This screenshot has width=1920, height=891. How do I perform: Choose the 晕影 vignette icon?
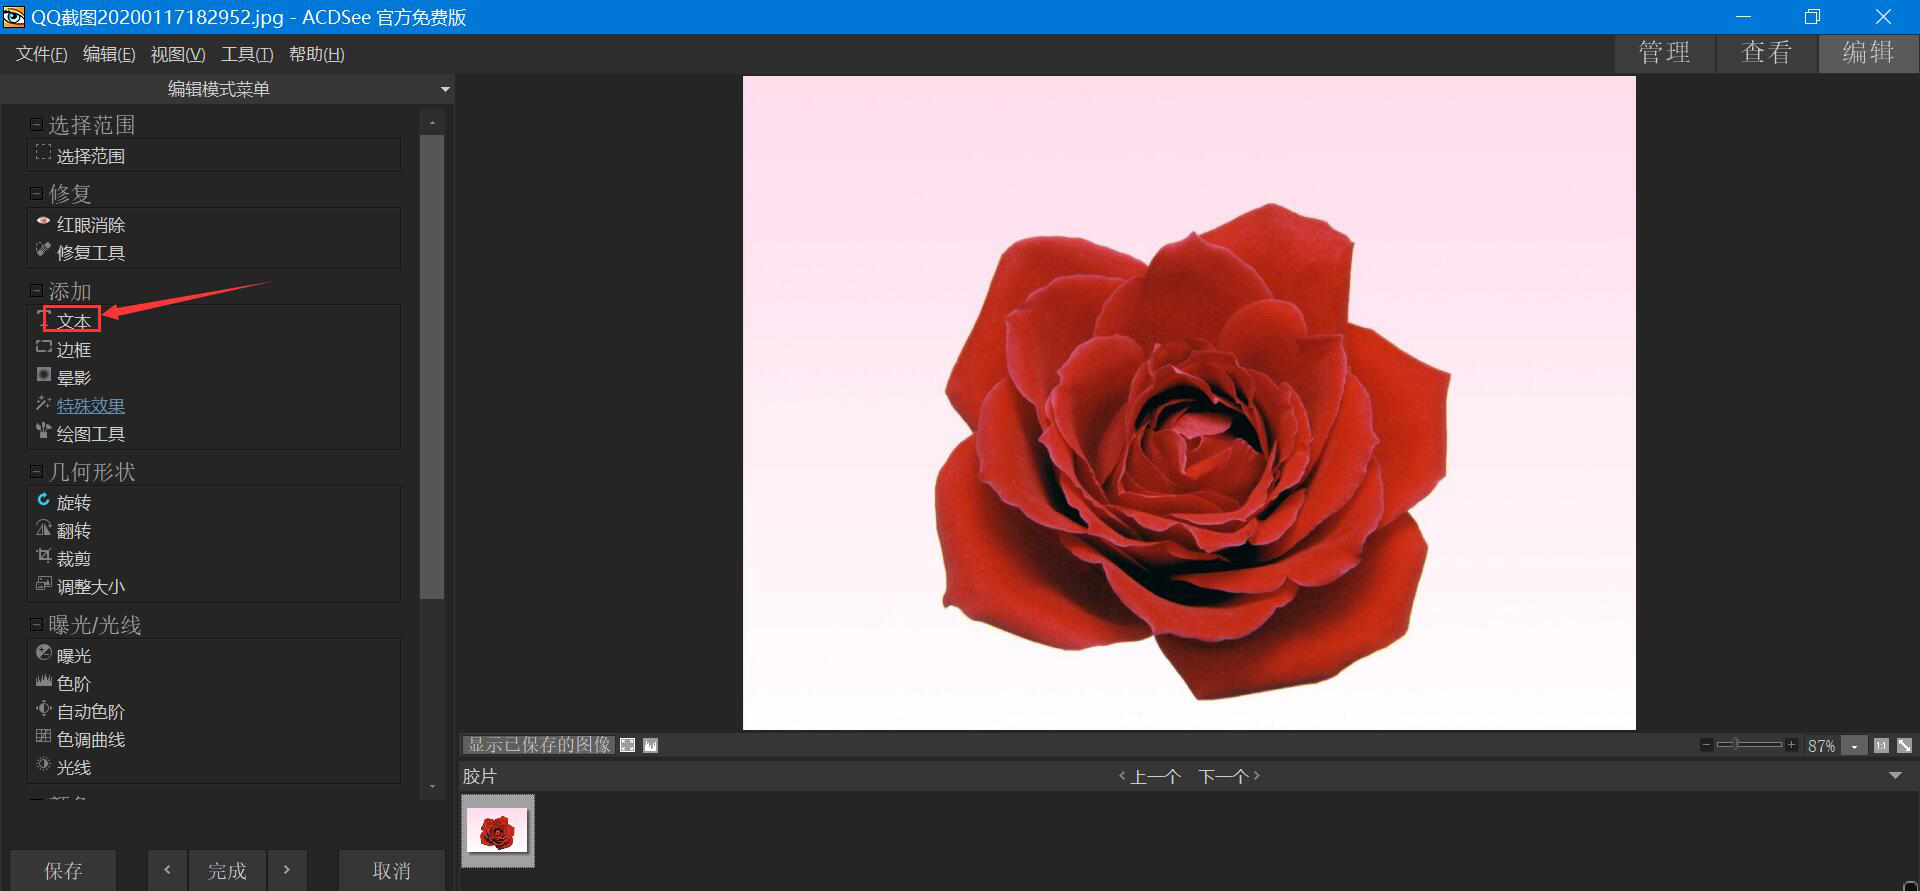[43, 375]
